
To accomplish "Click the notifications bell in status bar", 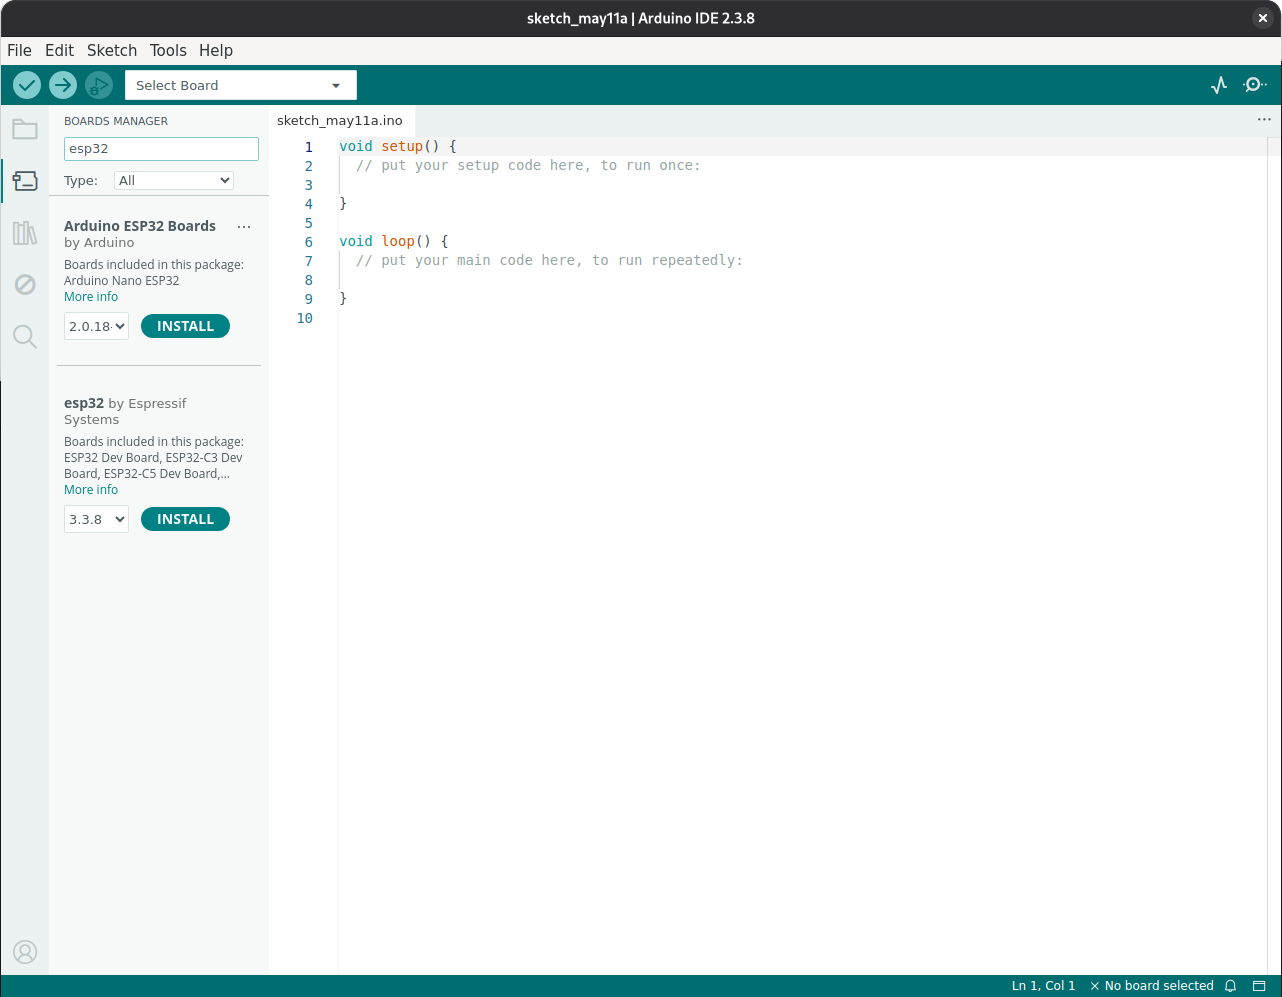I will (x=1231, y=986).
